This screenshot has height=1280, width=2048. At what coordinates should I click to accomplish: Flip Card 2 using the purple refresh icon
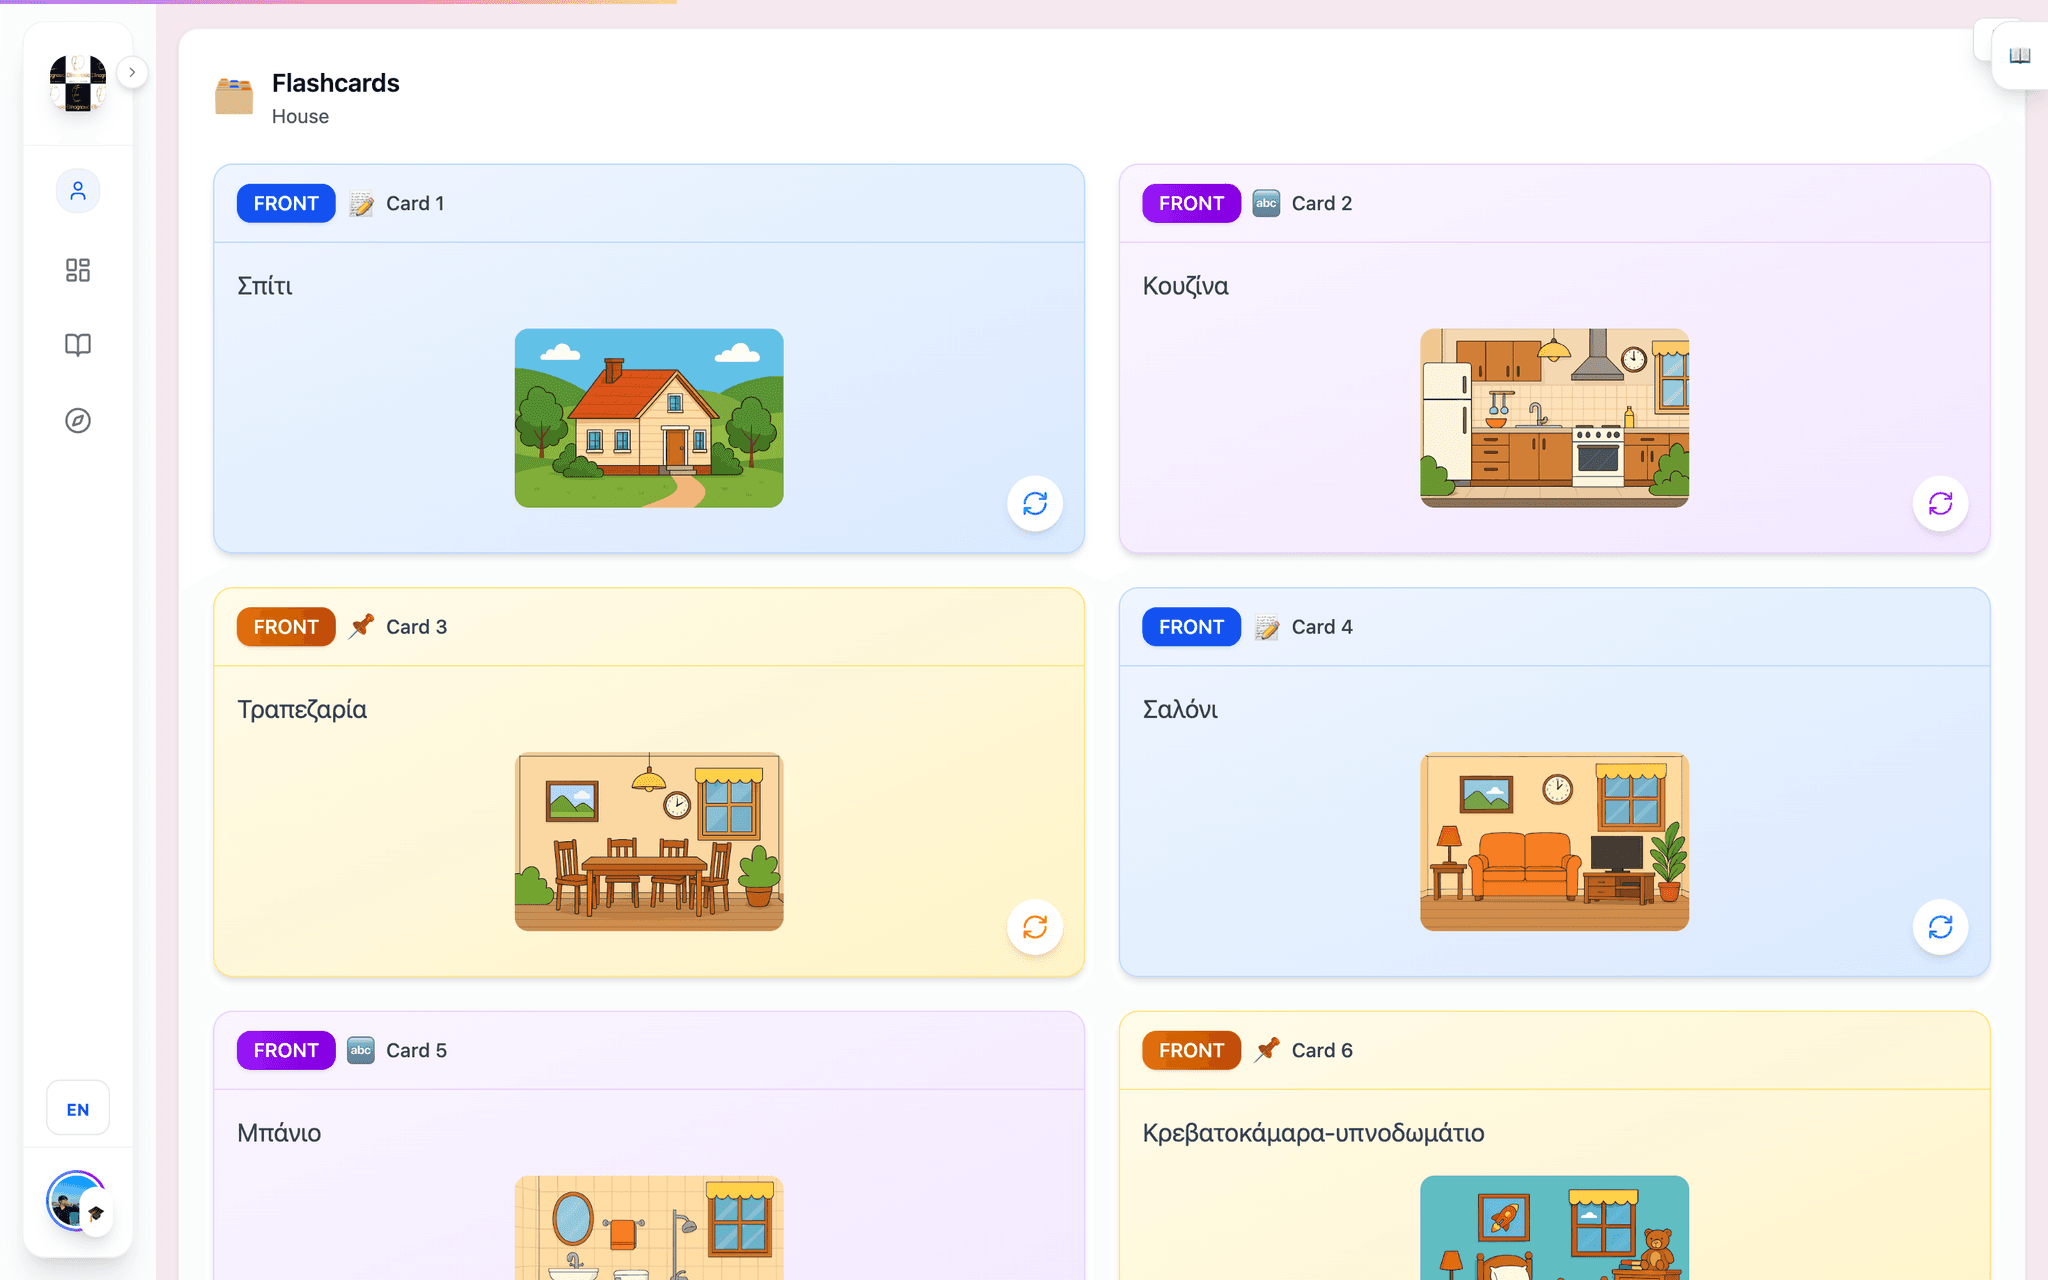(x=1940, y=503)
